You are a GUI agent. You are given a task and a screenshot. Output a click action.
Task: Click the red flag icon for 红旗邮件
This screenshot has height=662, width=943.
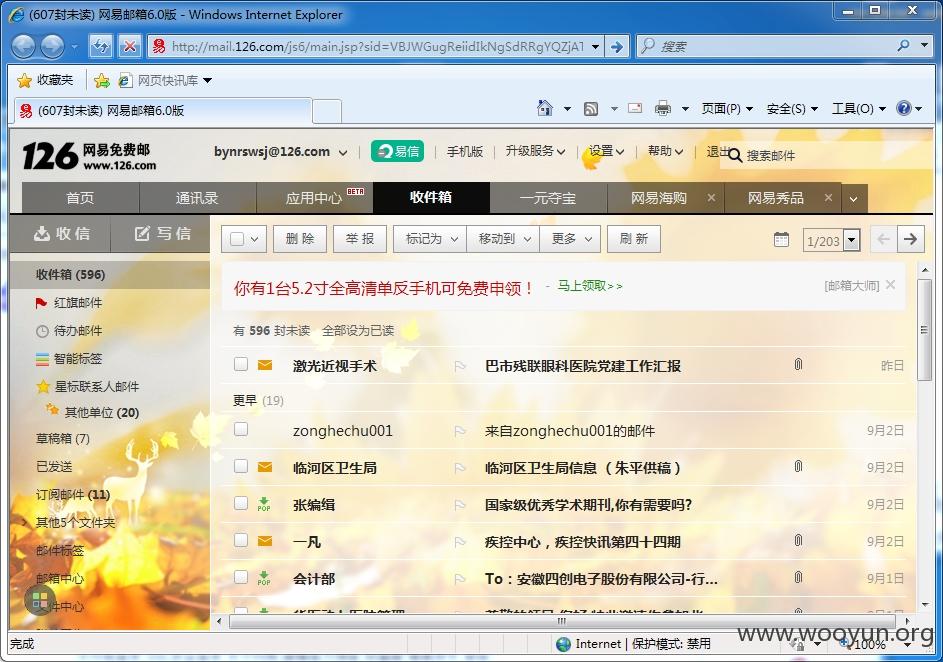tap(41, 303)
